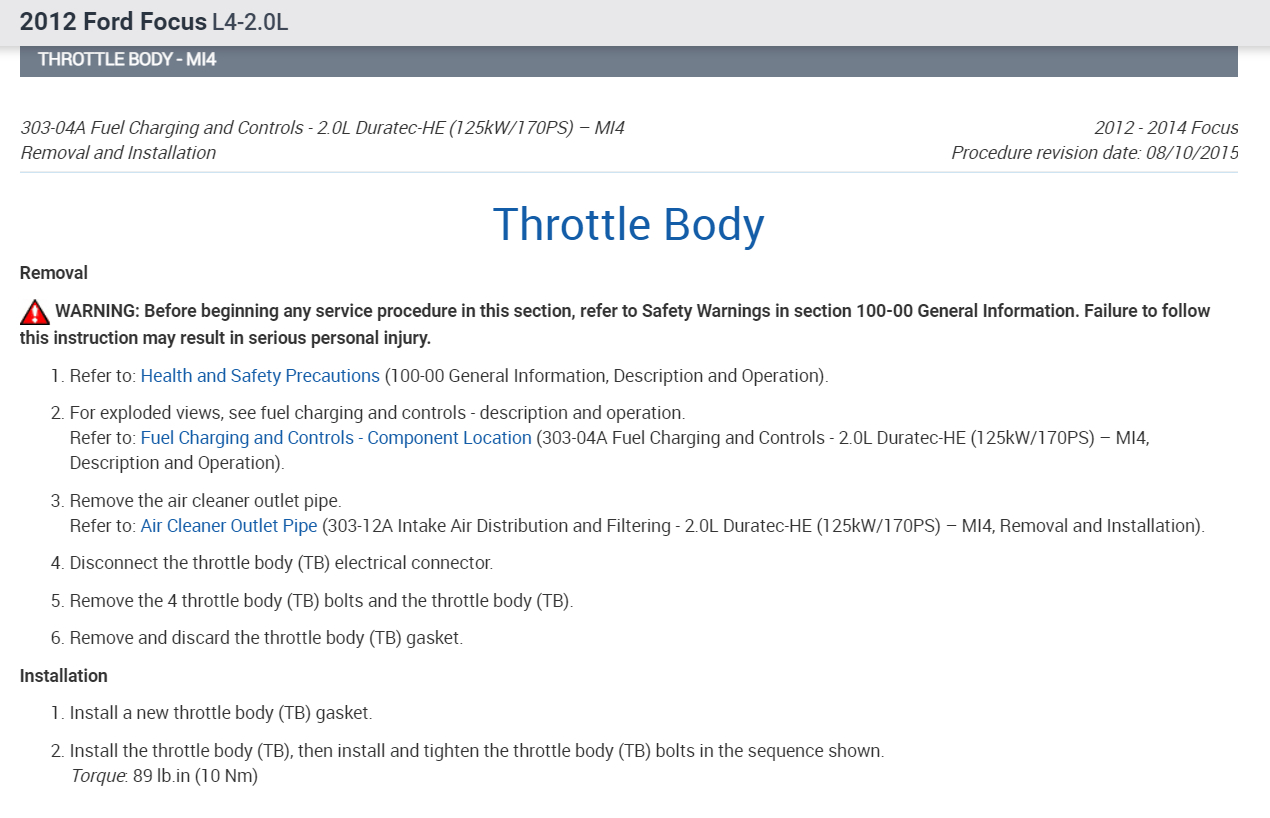Click the Removal section heading
The image size is (1270, 818).
[x=54, y=273]
